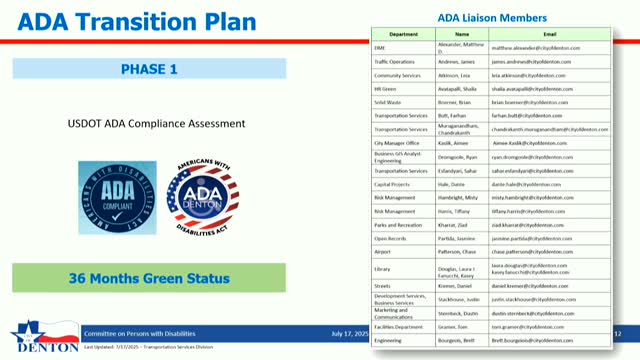The height and width of the screenshot is (360, 640).
Task: Click the slide number 12
Action: click(618, 334)
